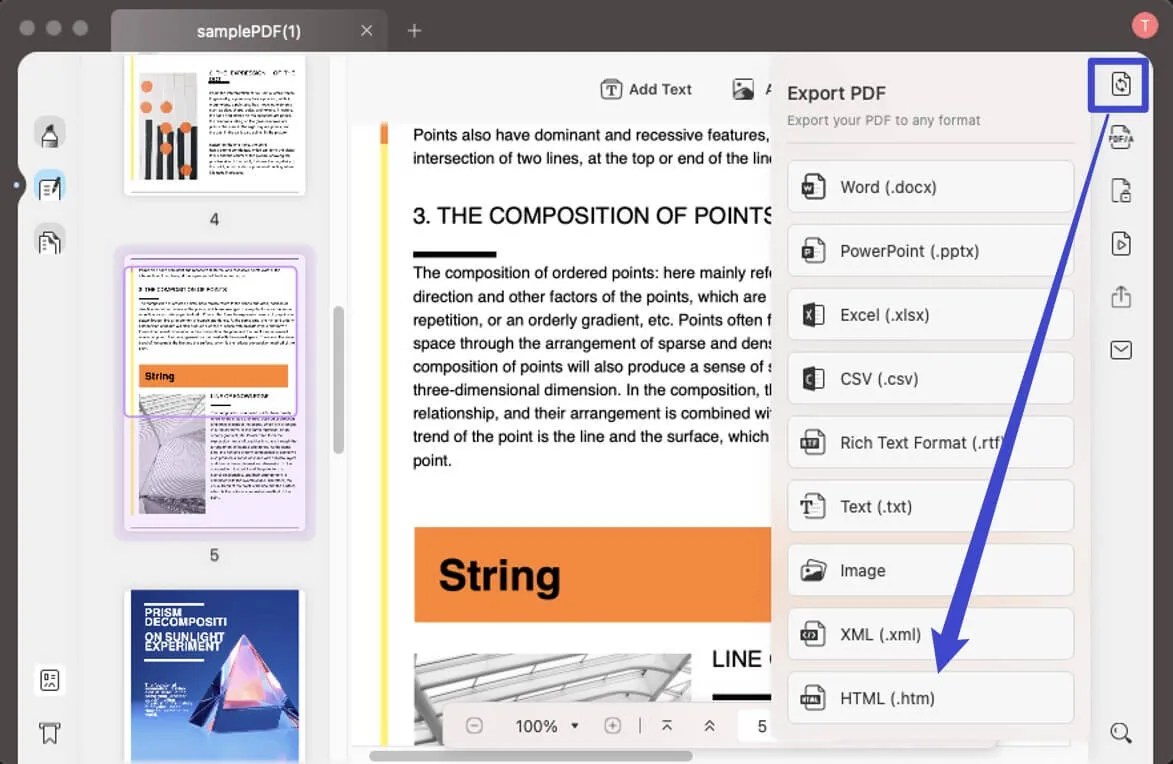
Task: Open a new tab with plus
Action: pyautogui.click(x=414, y=31)
